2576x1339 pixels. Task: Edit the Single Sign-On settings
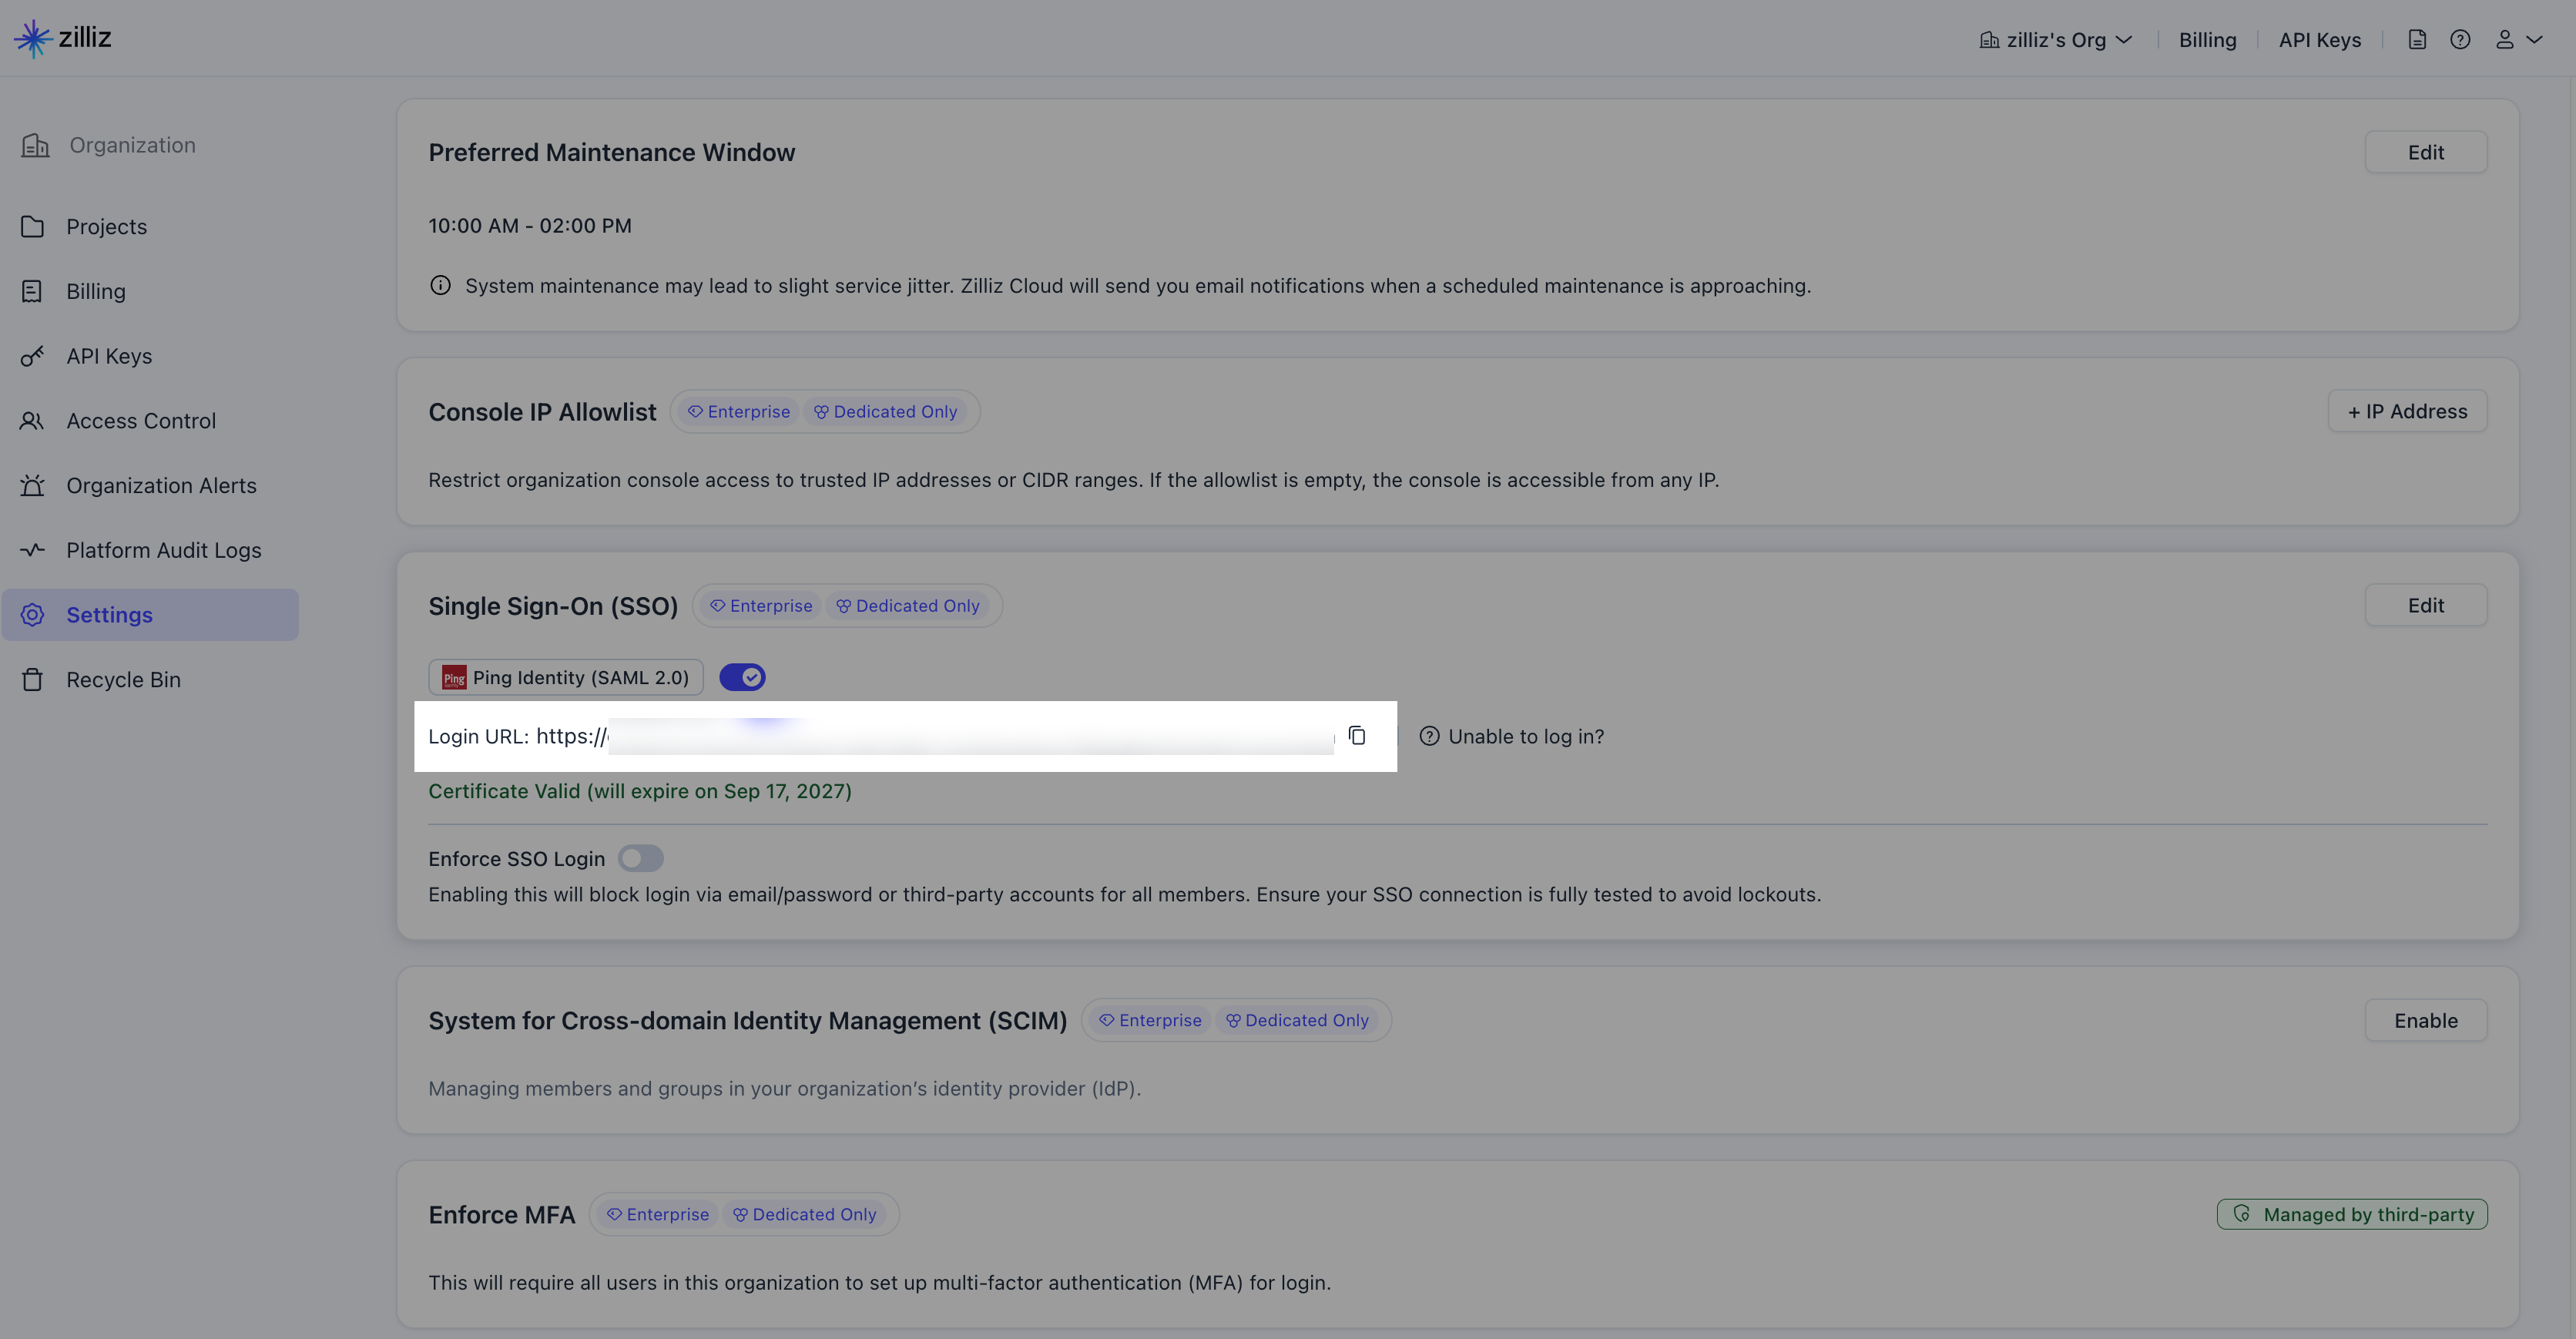tap(2425, 605)
